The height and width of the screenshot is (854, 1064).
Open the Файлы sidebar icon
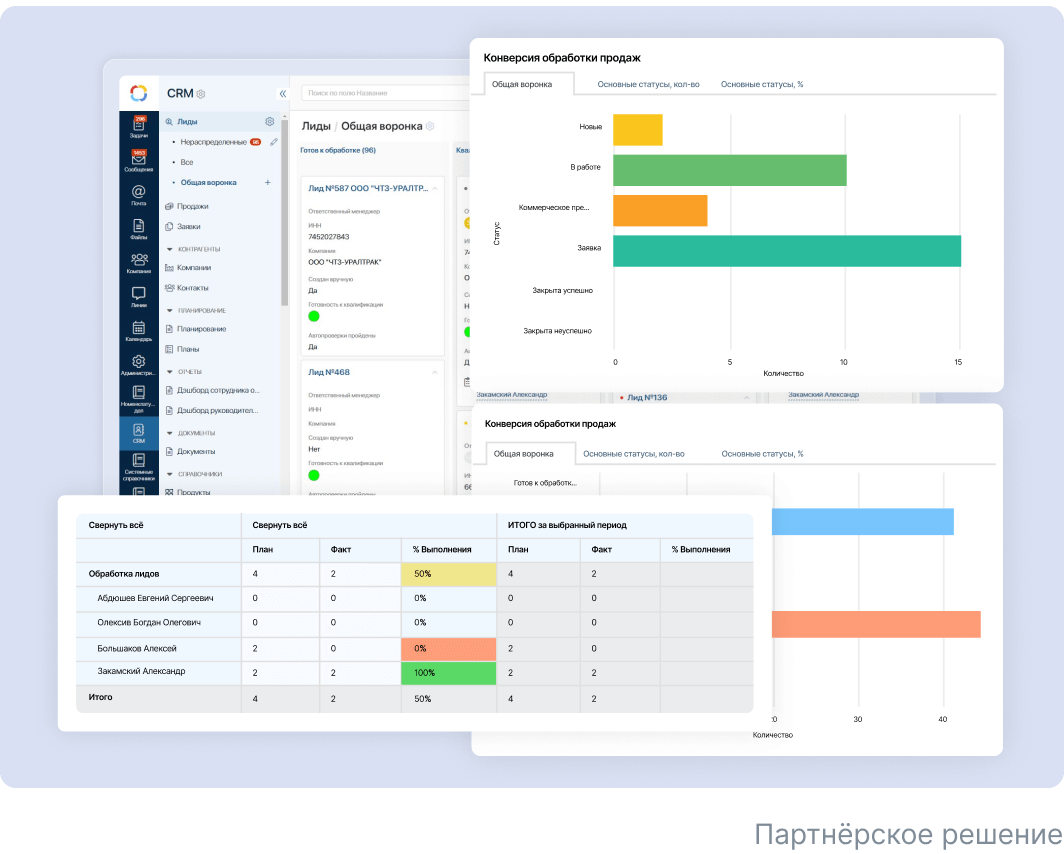tap(138, 227)
